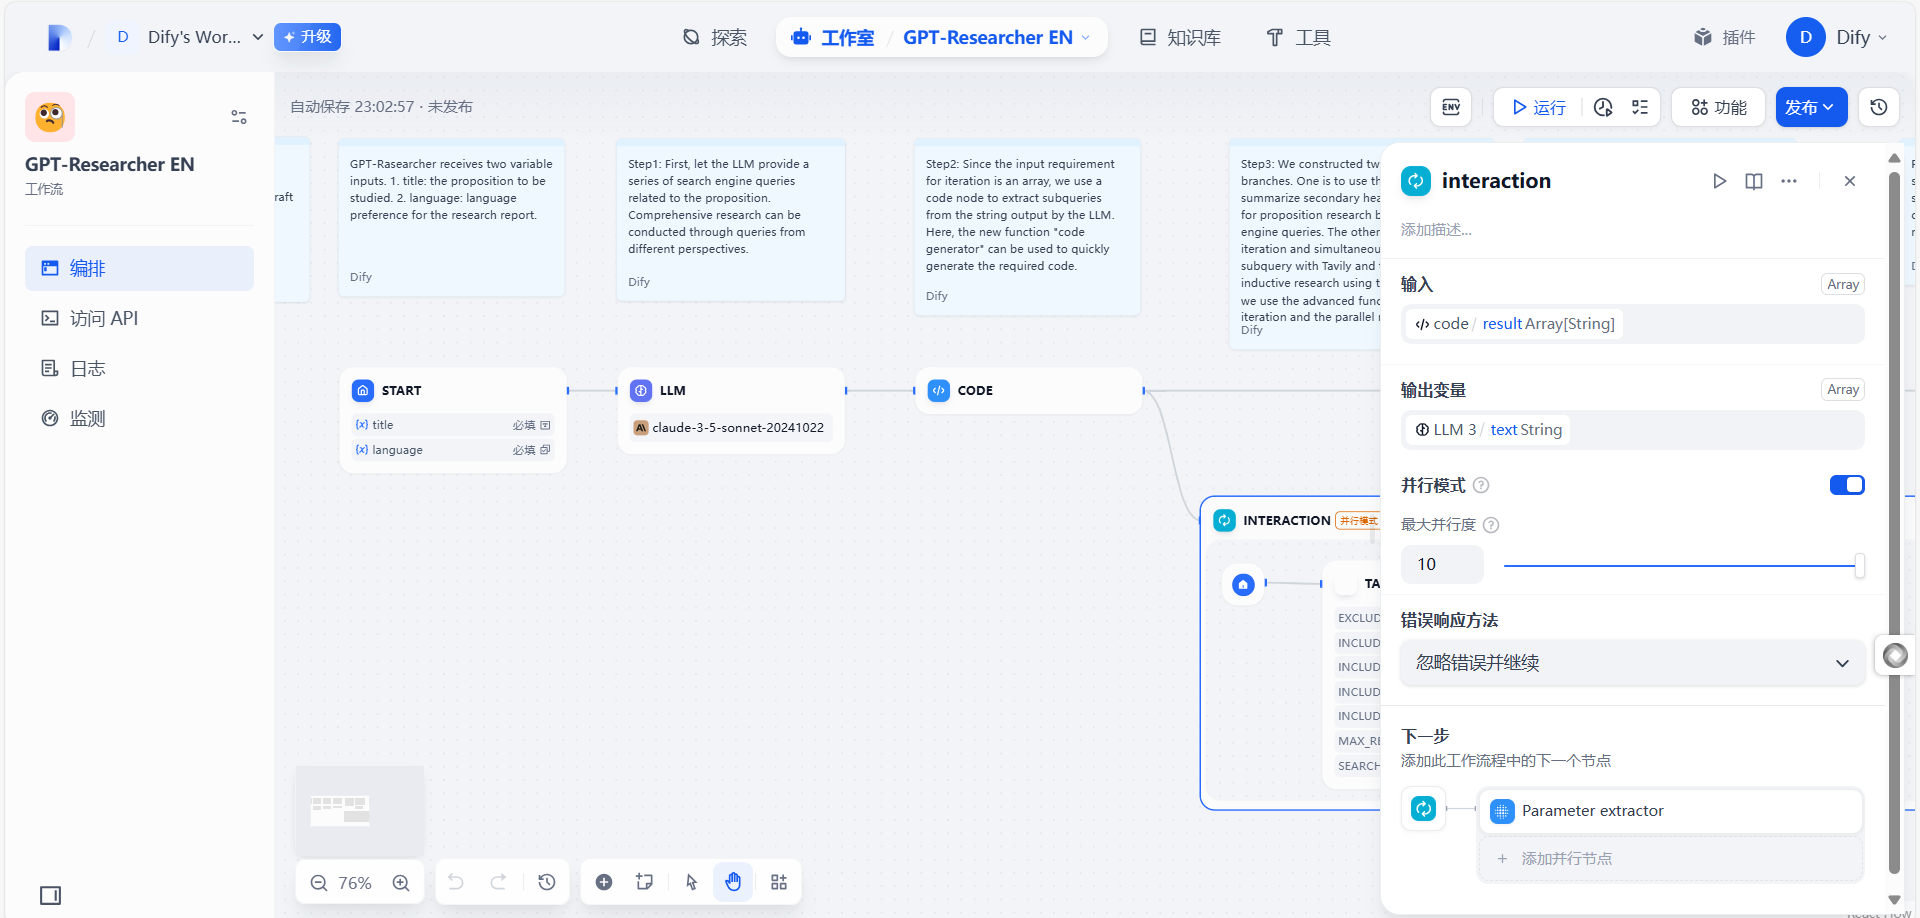Collapse the sidebar with bottom panel icon
This screenshot has height=918, width=1920.
(x=51, y=895)
